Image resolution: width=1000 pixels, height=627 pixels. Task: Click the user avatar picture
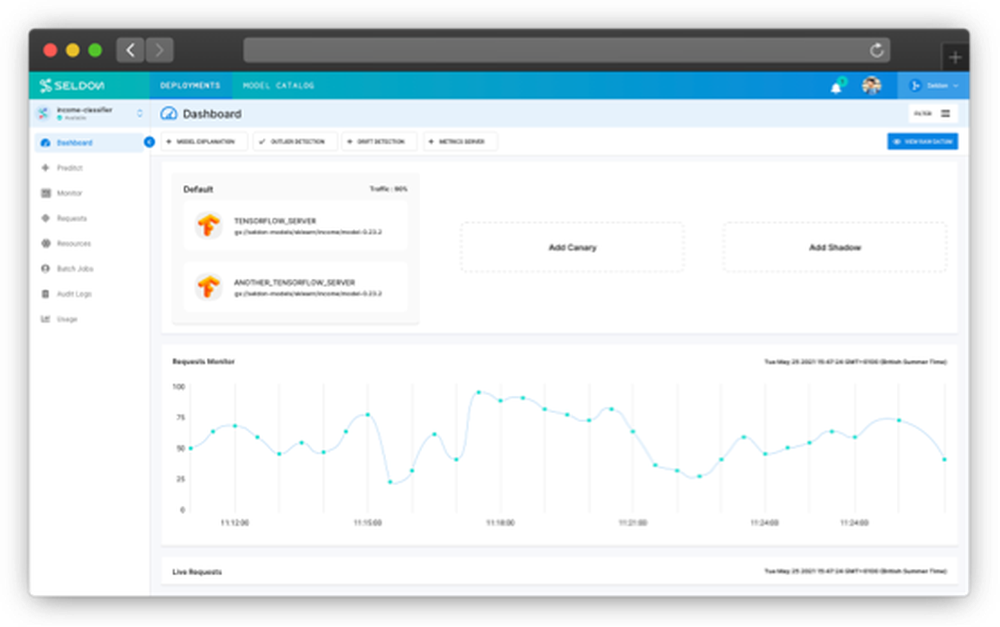tap(871, 85)
